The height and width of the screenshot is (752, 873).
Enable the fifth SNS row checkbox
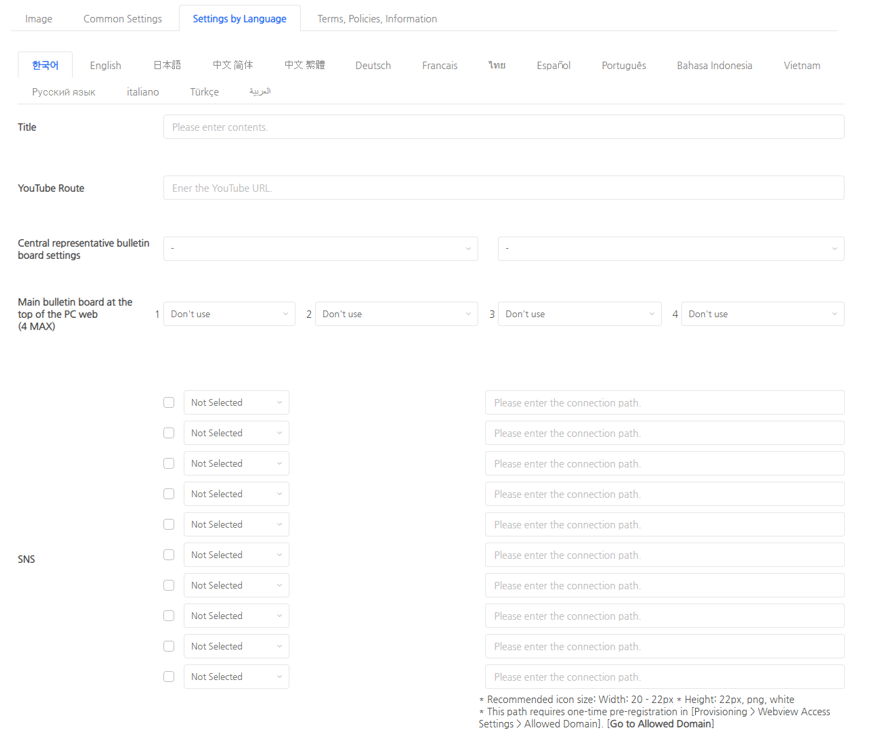click(169, 525)
